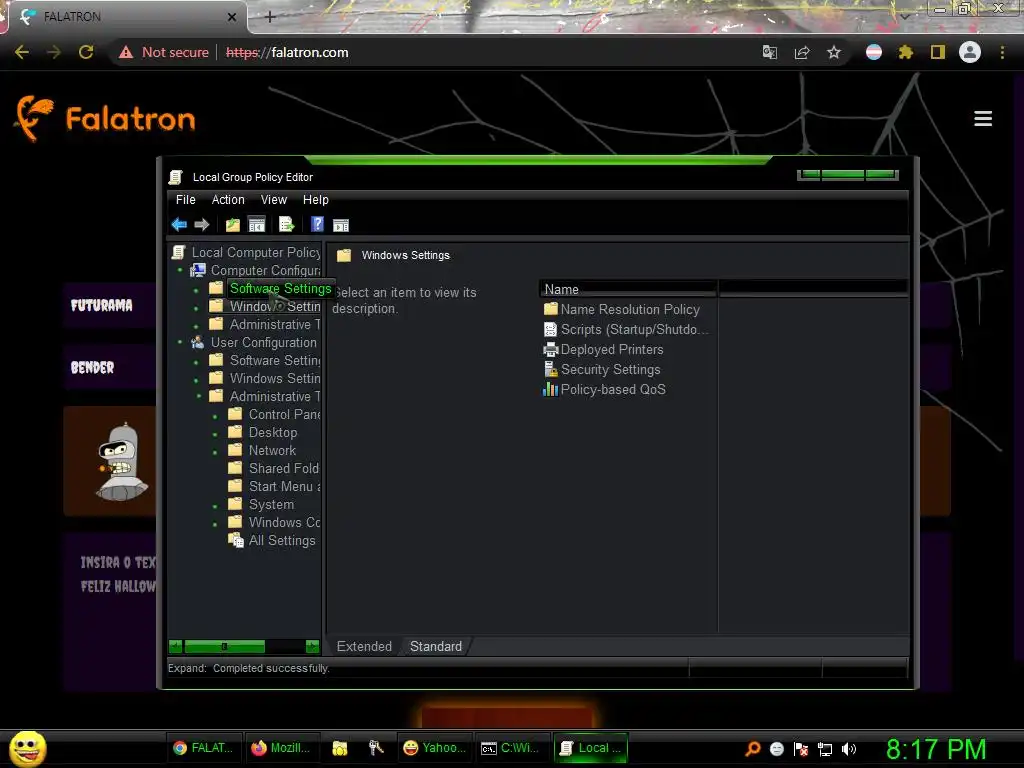Image resolution: width=1024 pixels, height=768 pixels.
Task: Open a new Chrome tab
Action: [x=270, y=17]
